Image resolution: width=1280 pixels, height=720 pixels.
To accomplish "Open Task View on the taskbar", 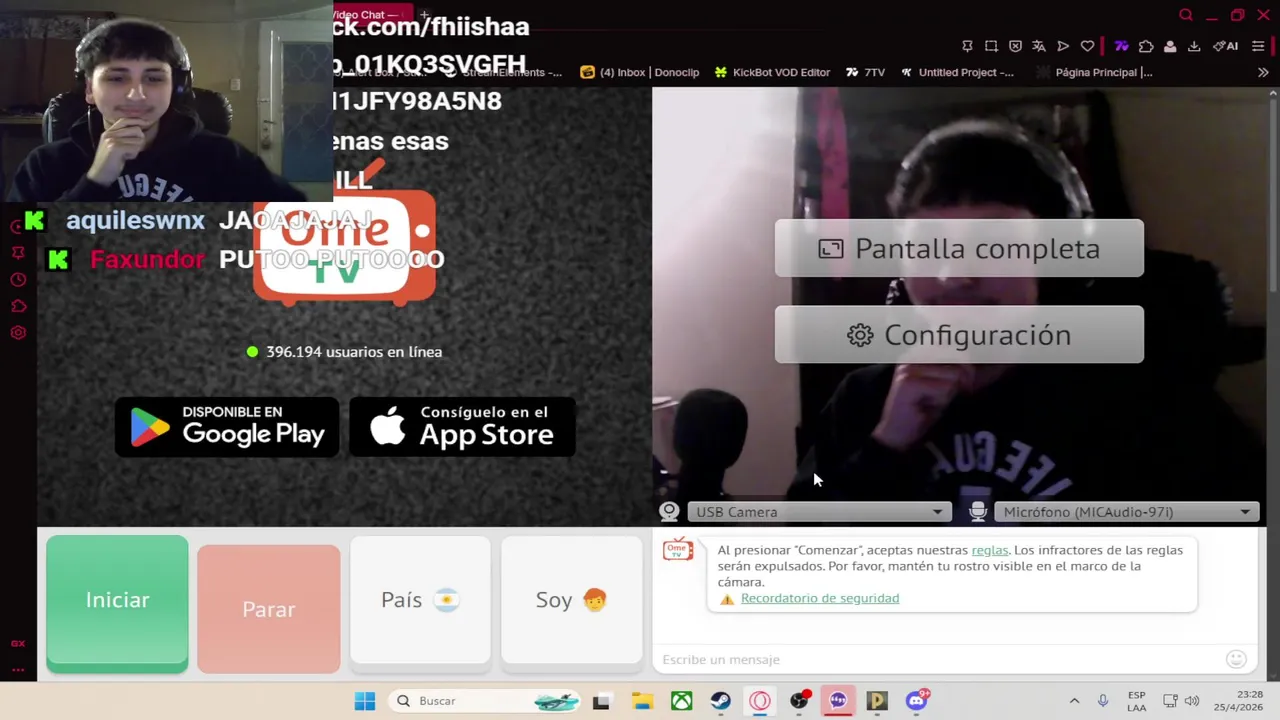I will coord(601,701).
